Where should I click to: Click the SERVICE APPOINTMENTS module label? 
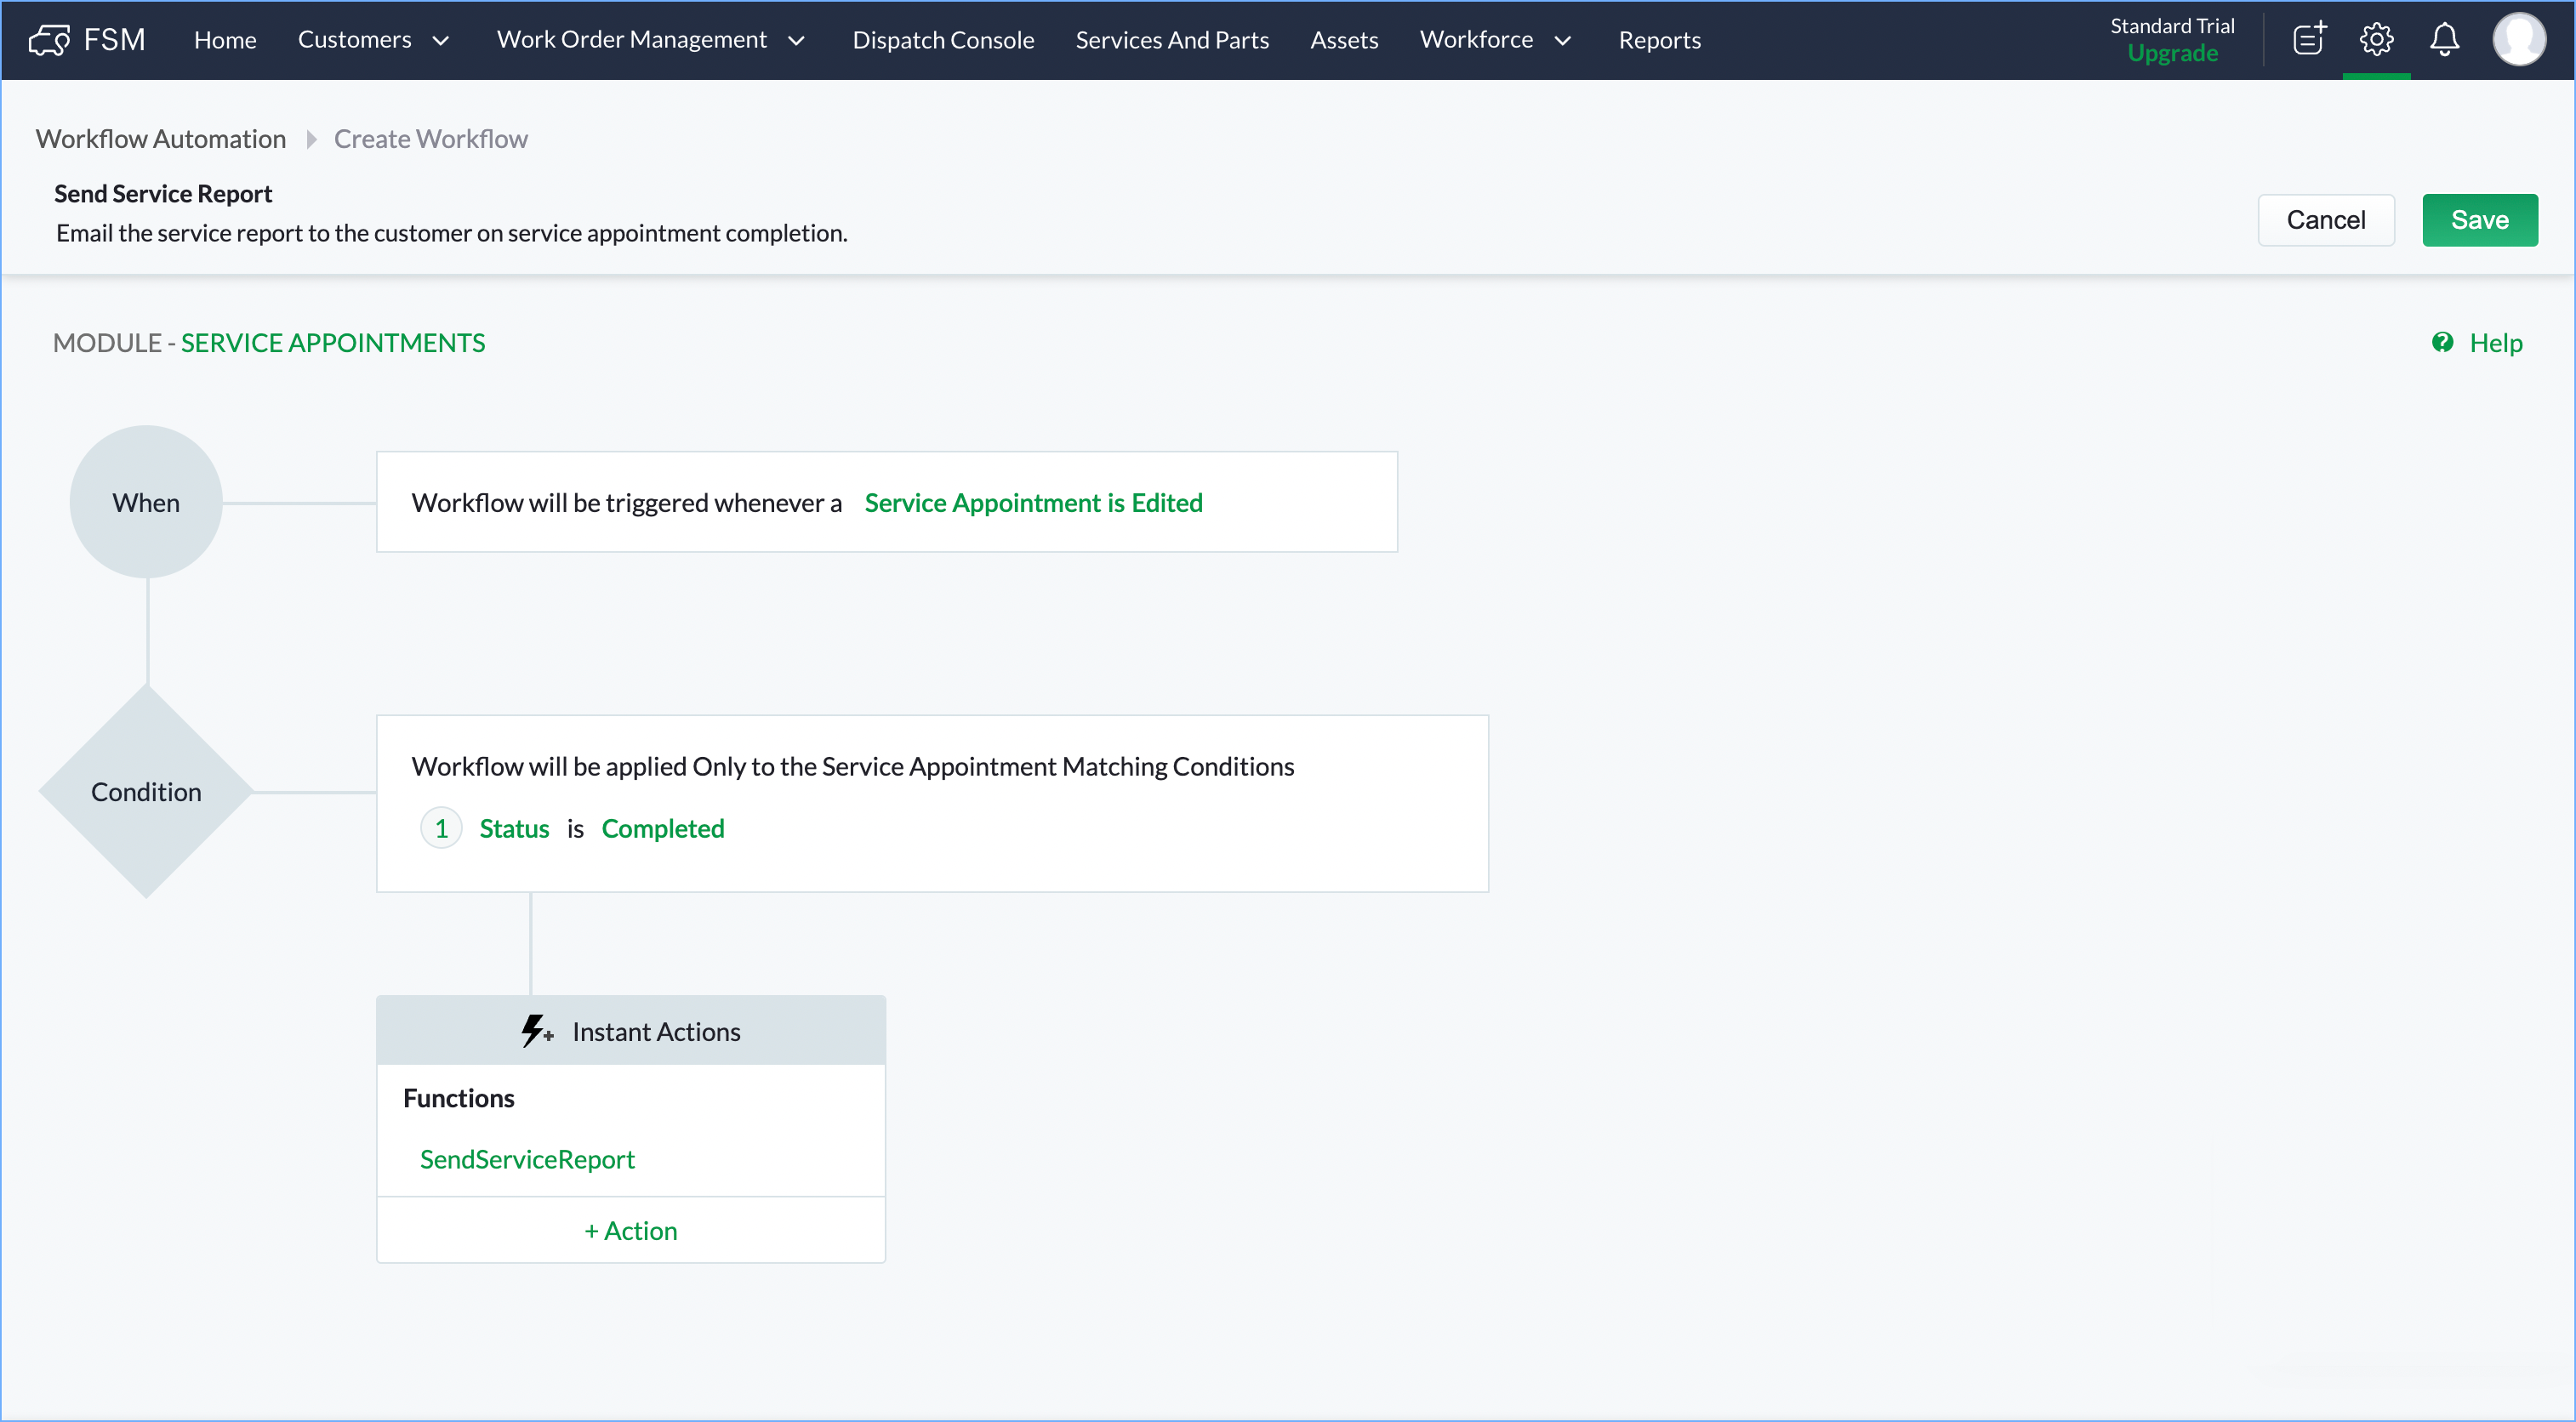(x=333, y=343)
